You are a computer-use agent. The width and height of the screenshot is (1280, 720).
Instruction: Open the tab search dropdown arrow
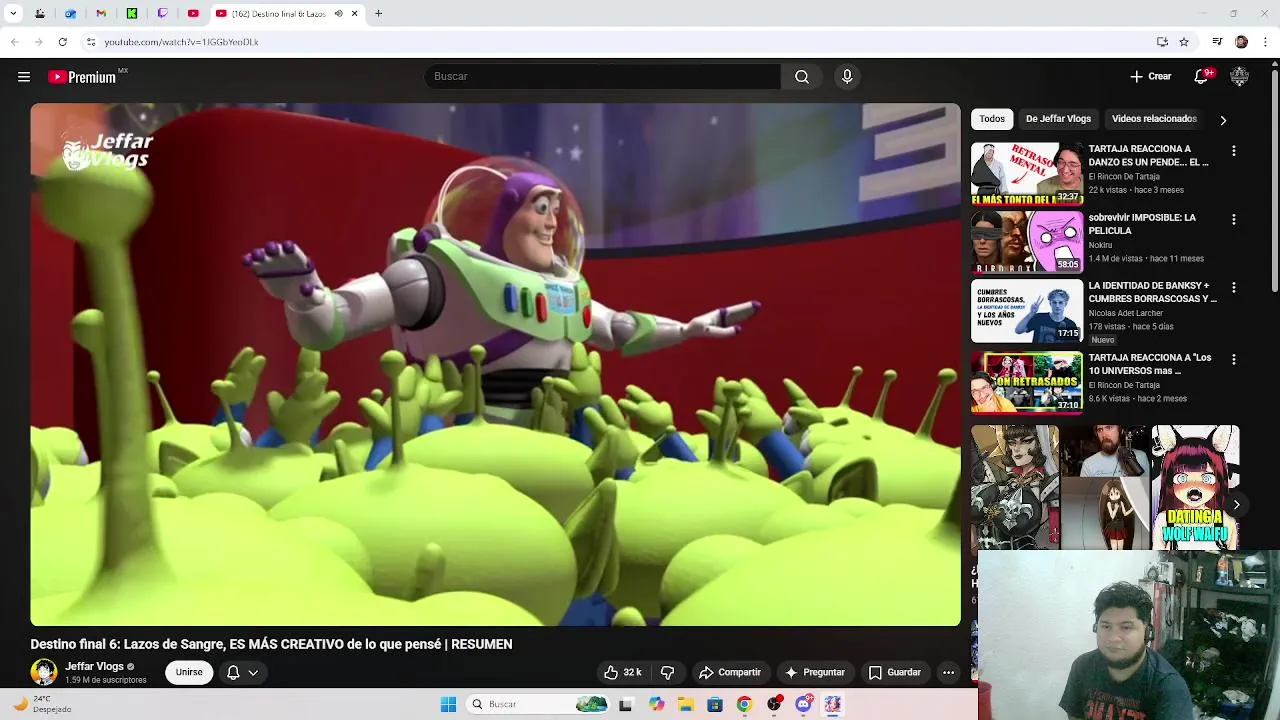[13, 14]
